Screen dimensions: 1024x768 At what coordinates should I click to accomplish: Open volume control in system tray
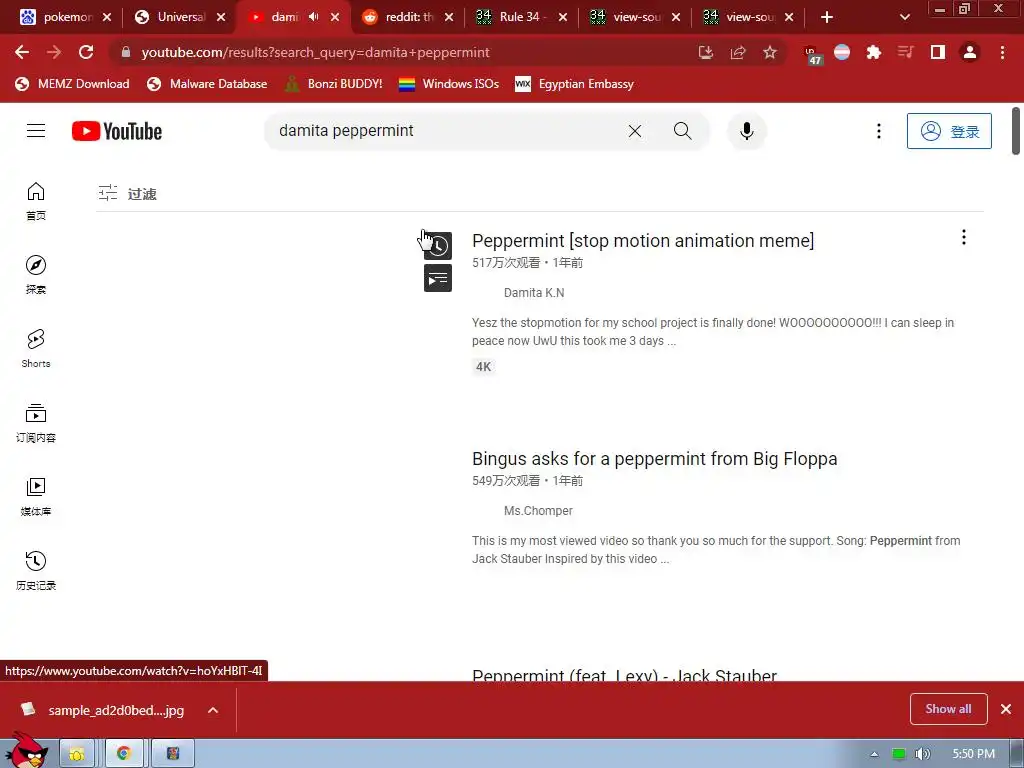tap(922, 754)
